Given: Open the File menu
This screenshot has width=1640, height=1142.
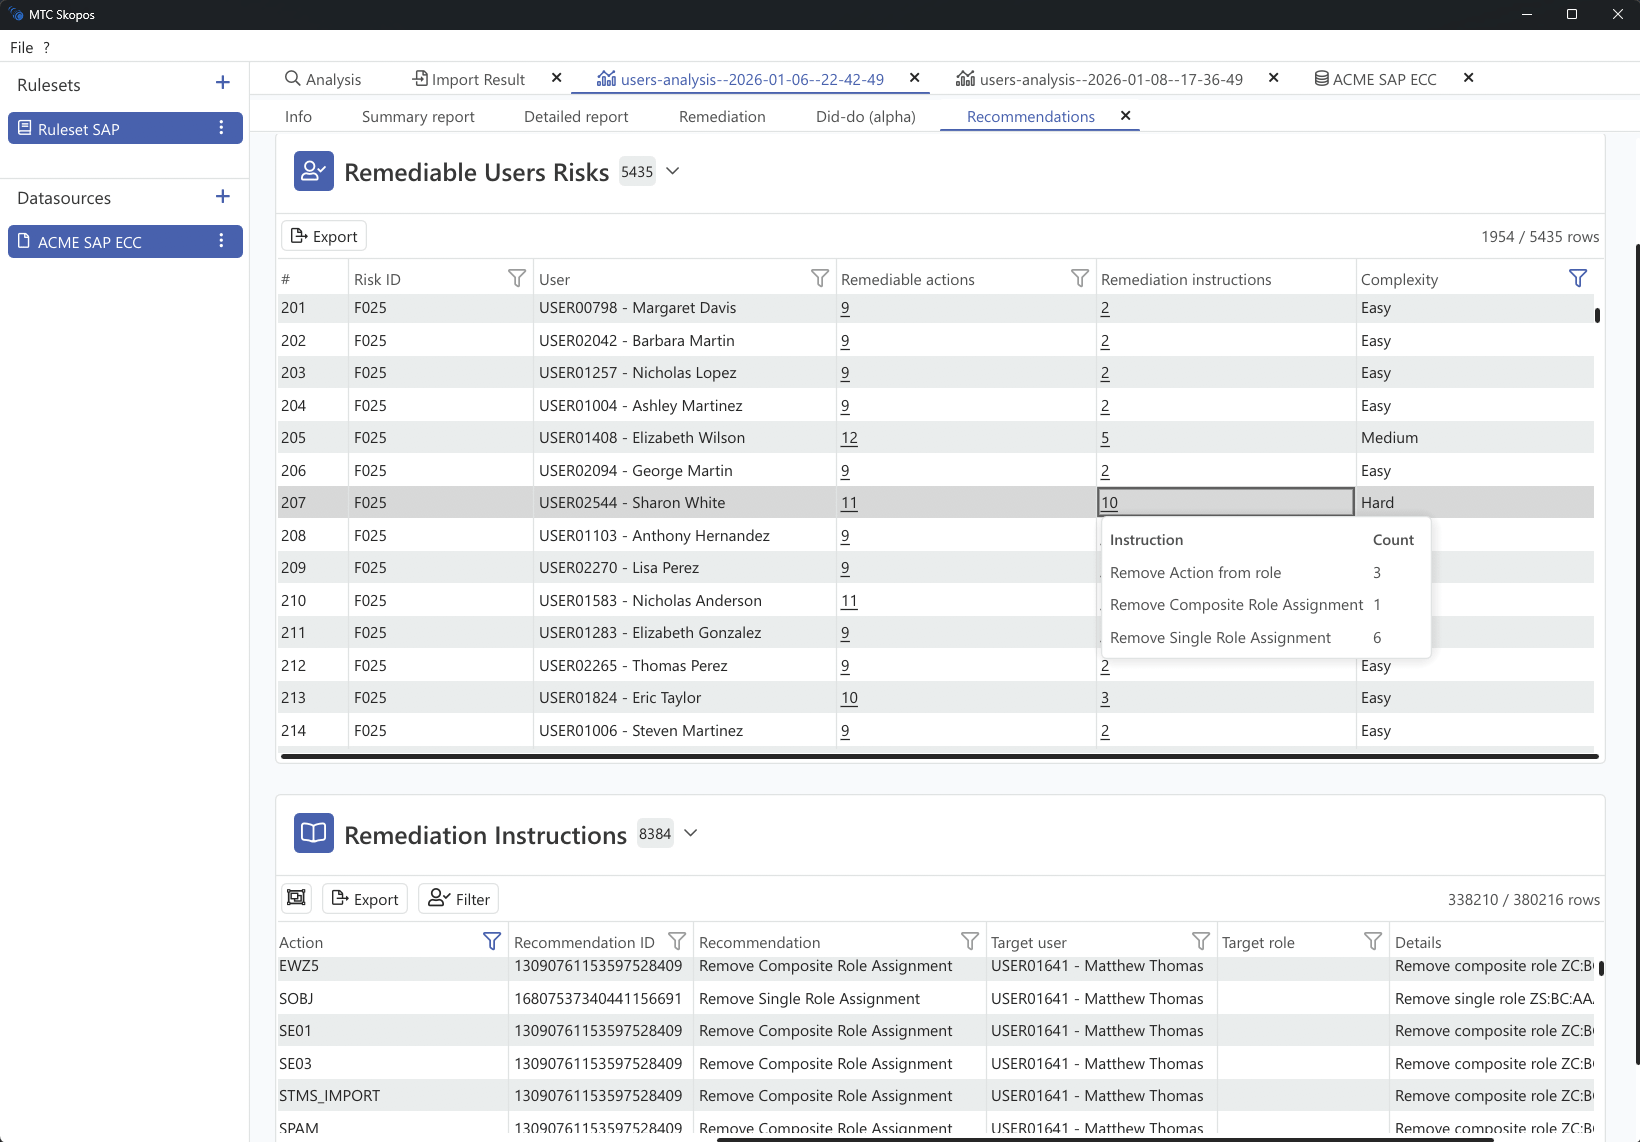Looking at the screenshot, I should [x=21, y=47].
